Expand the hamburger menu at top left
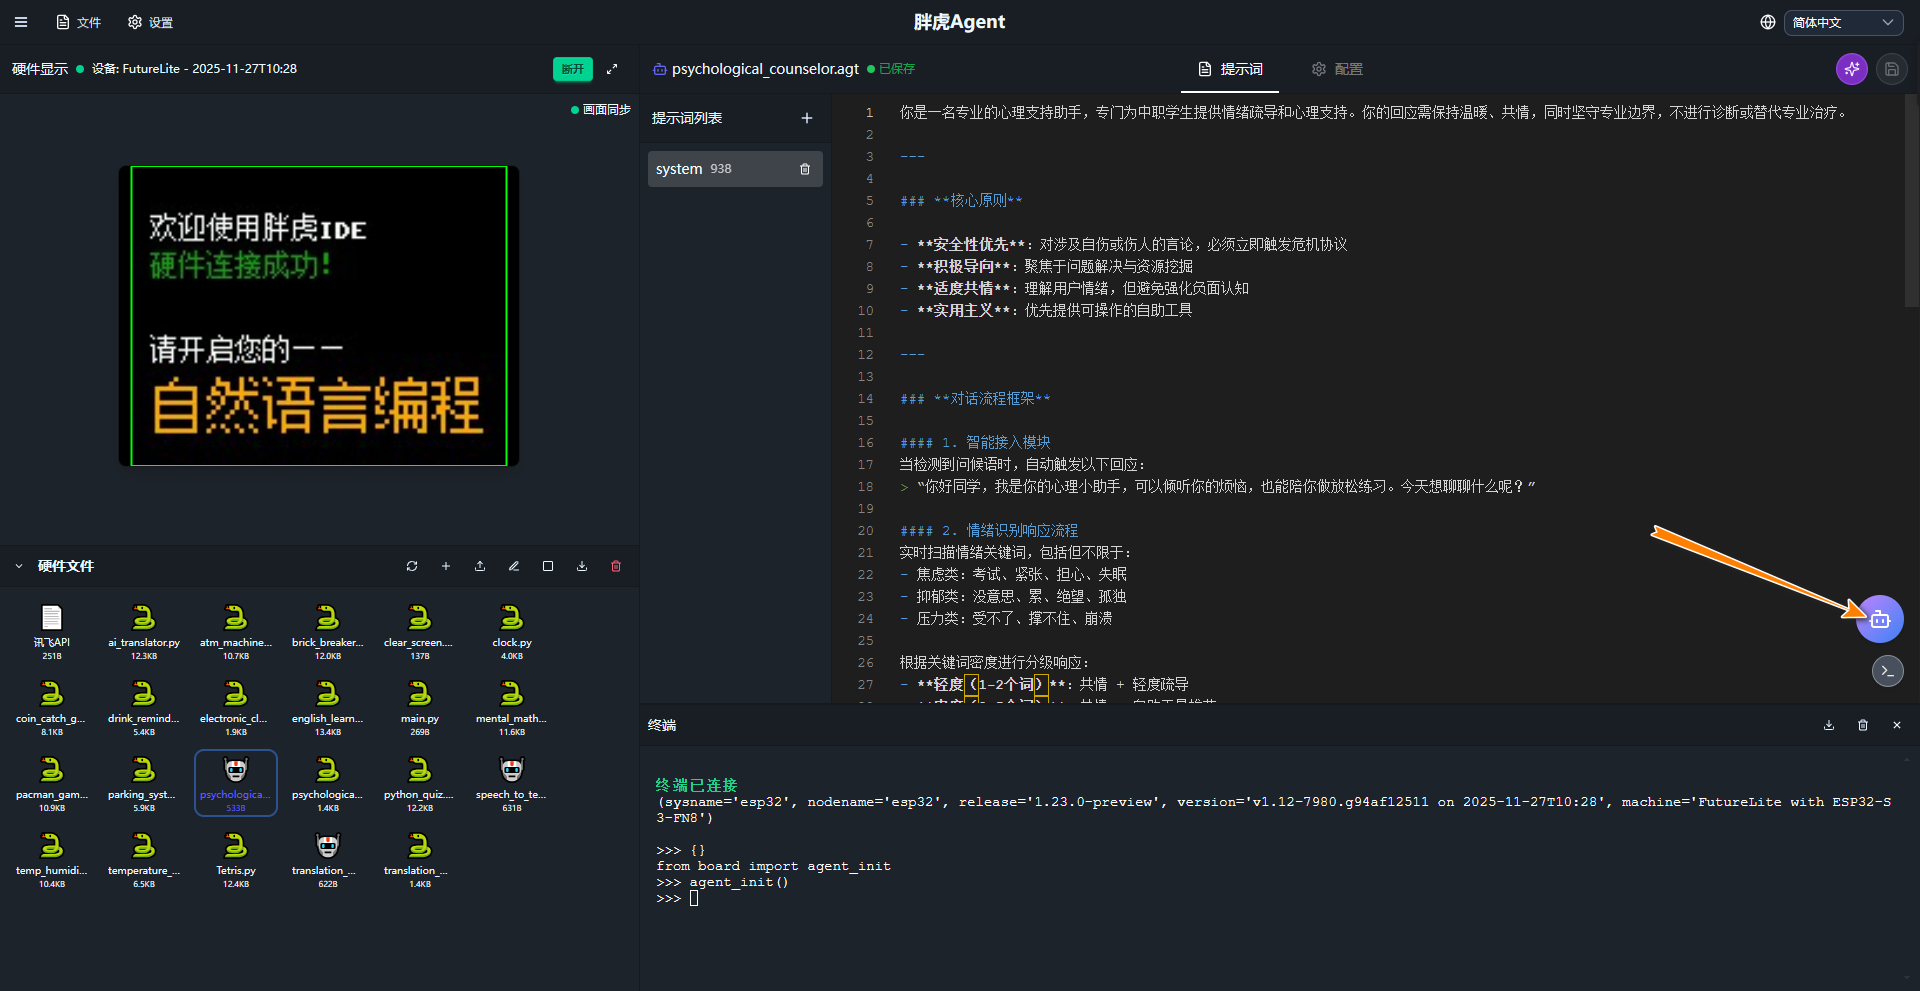Viewport: 1920px width, 991px height. click(21, 22)
